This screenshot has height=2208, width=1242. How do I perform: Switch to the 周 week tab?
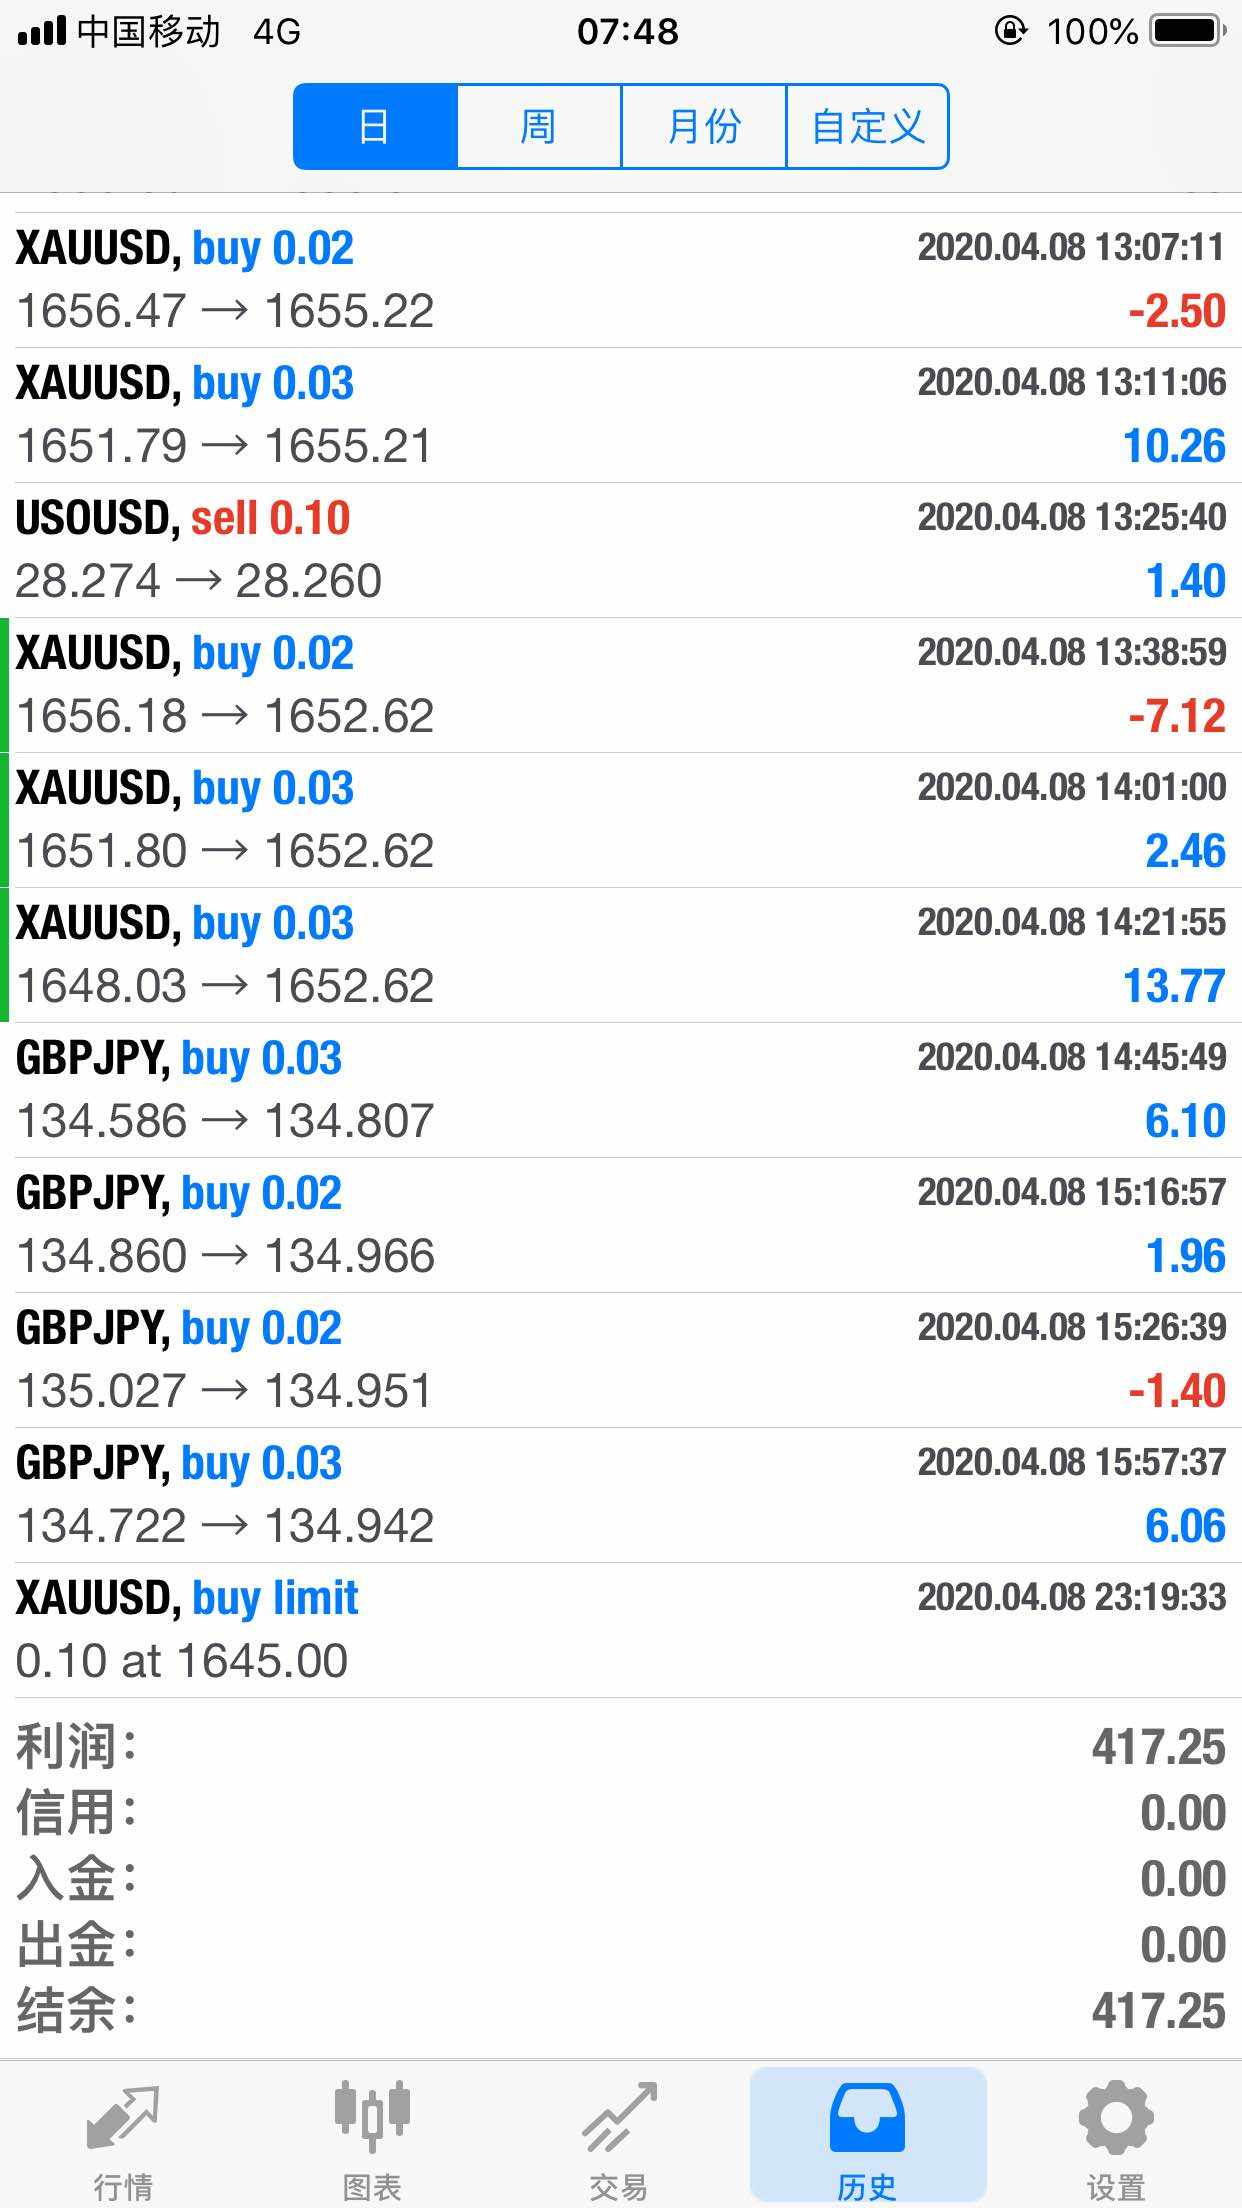(539, 127)
